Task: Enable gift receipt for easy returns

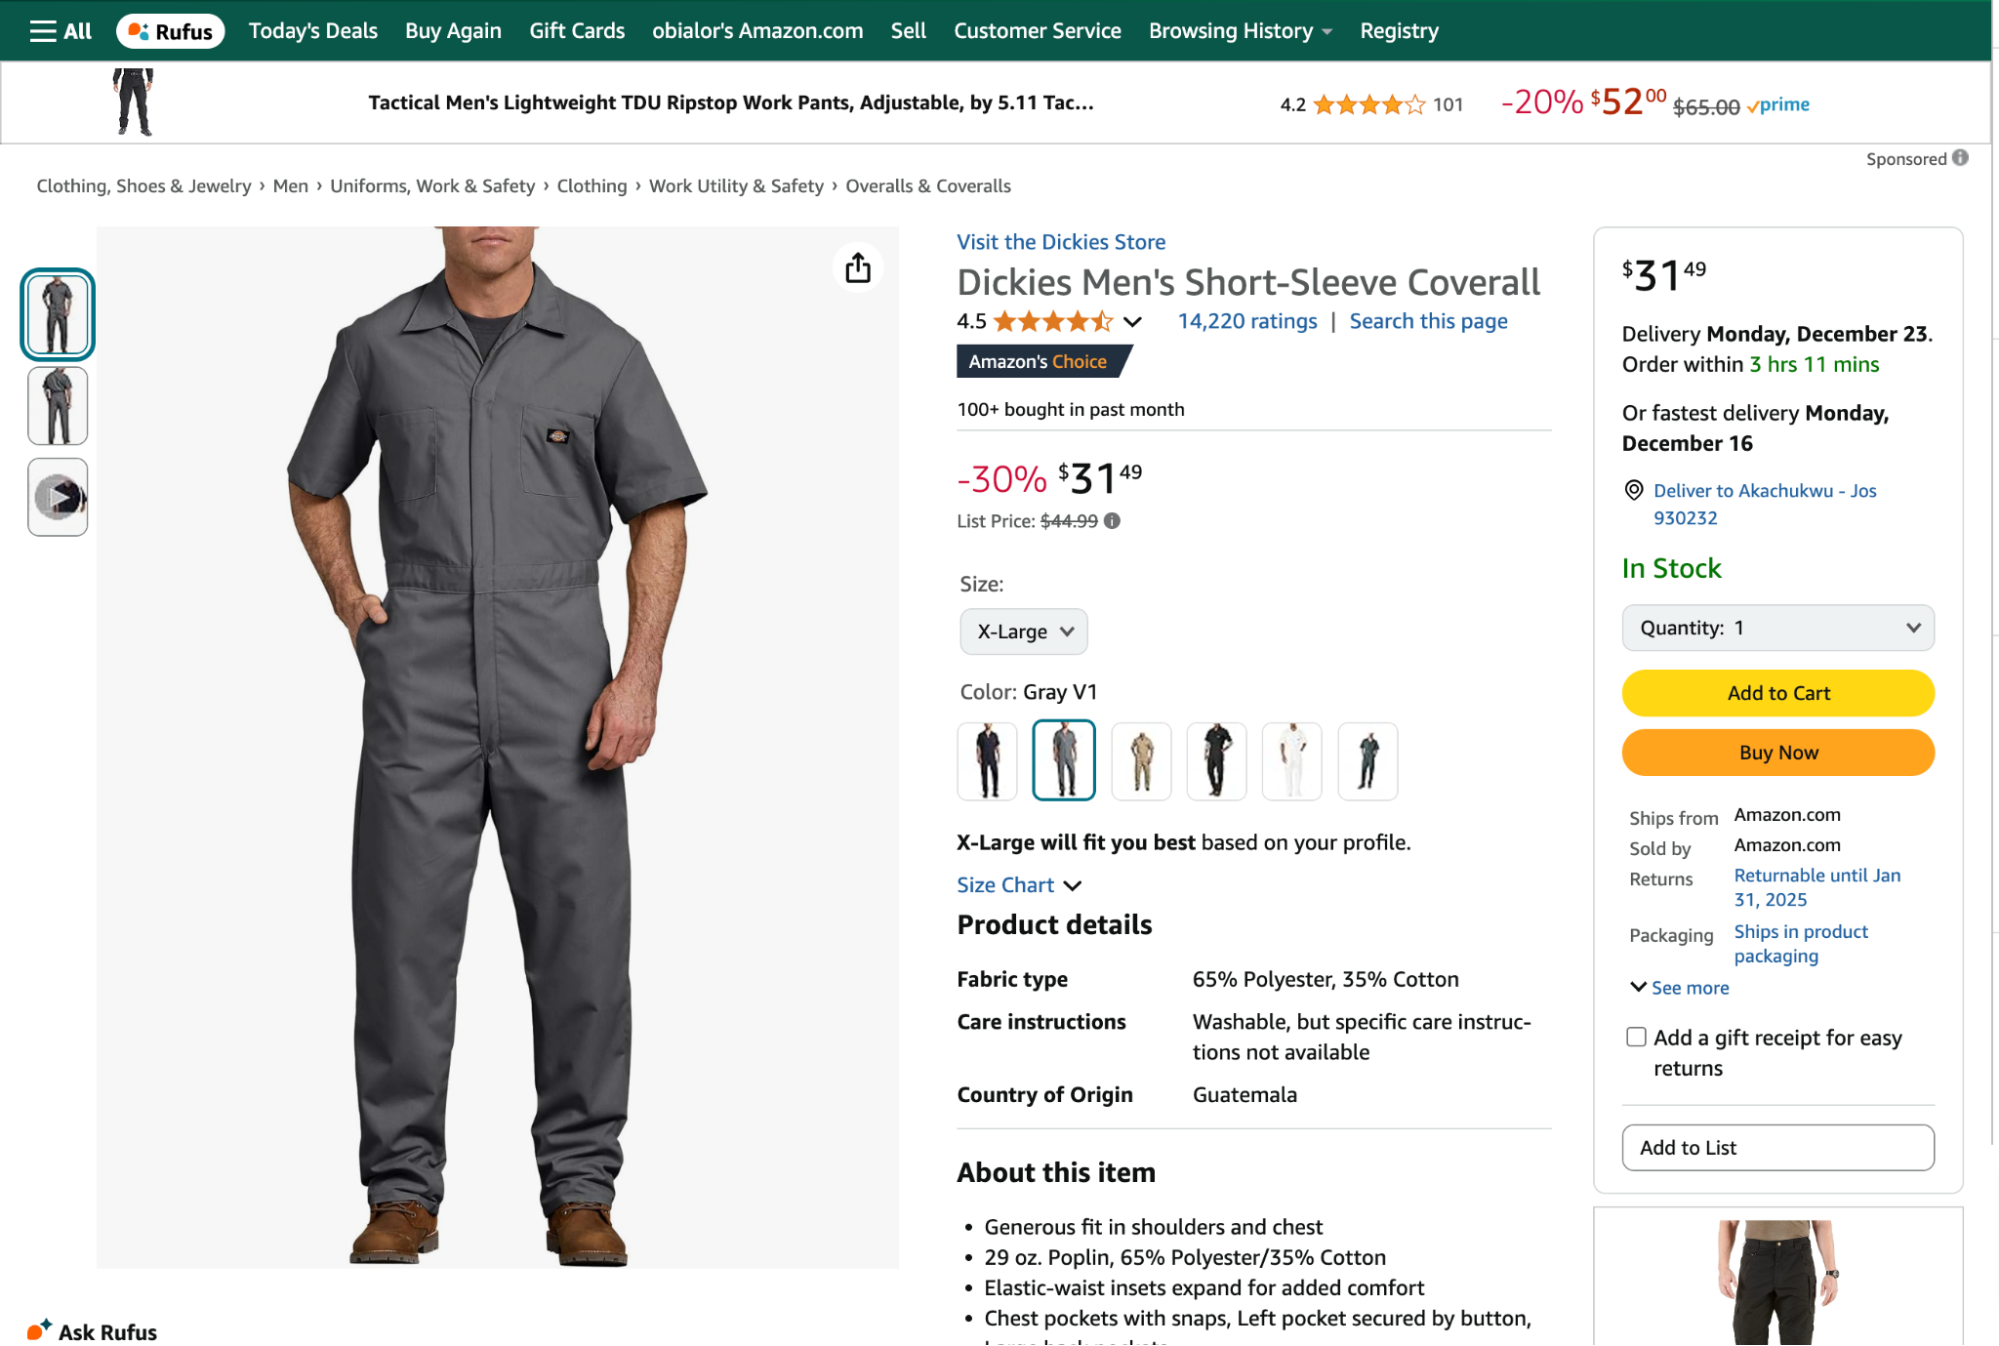Action: tap(1636, 1037)
